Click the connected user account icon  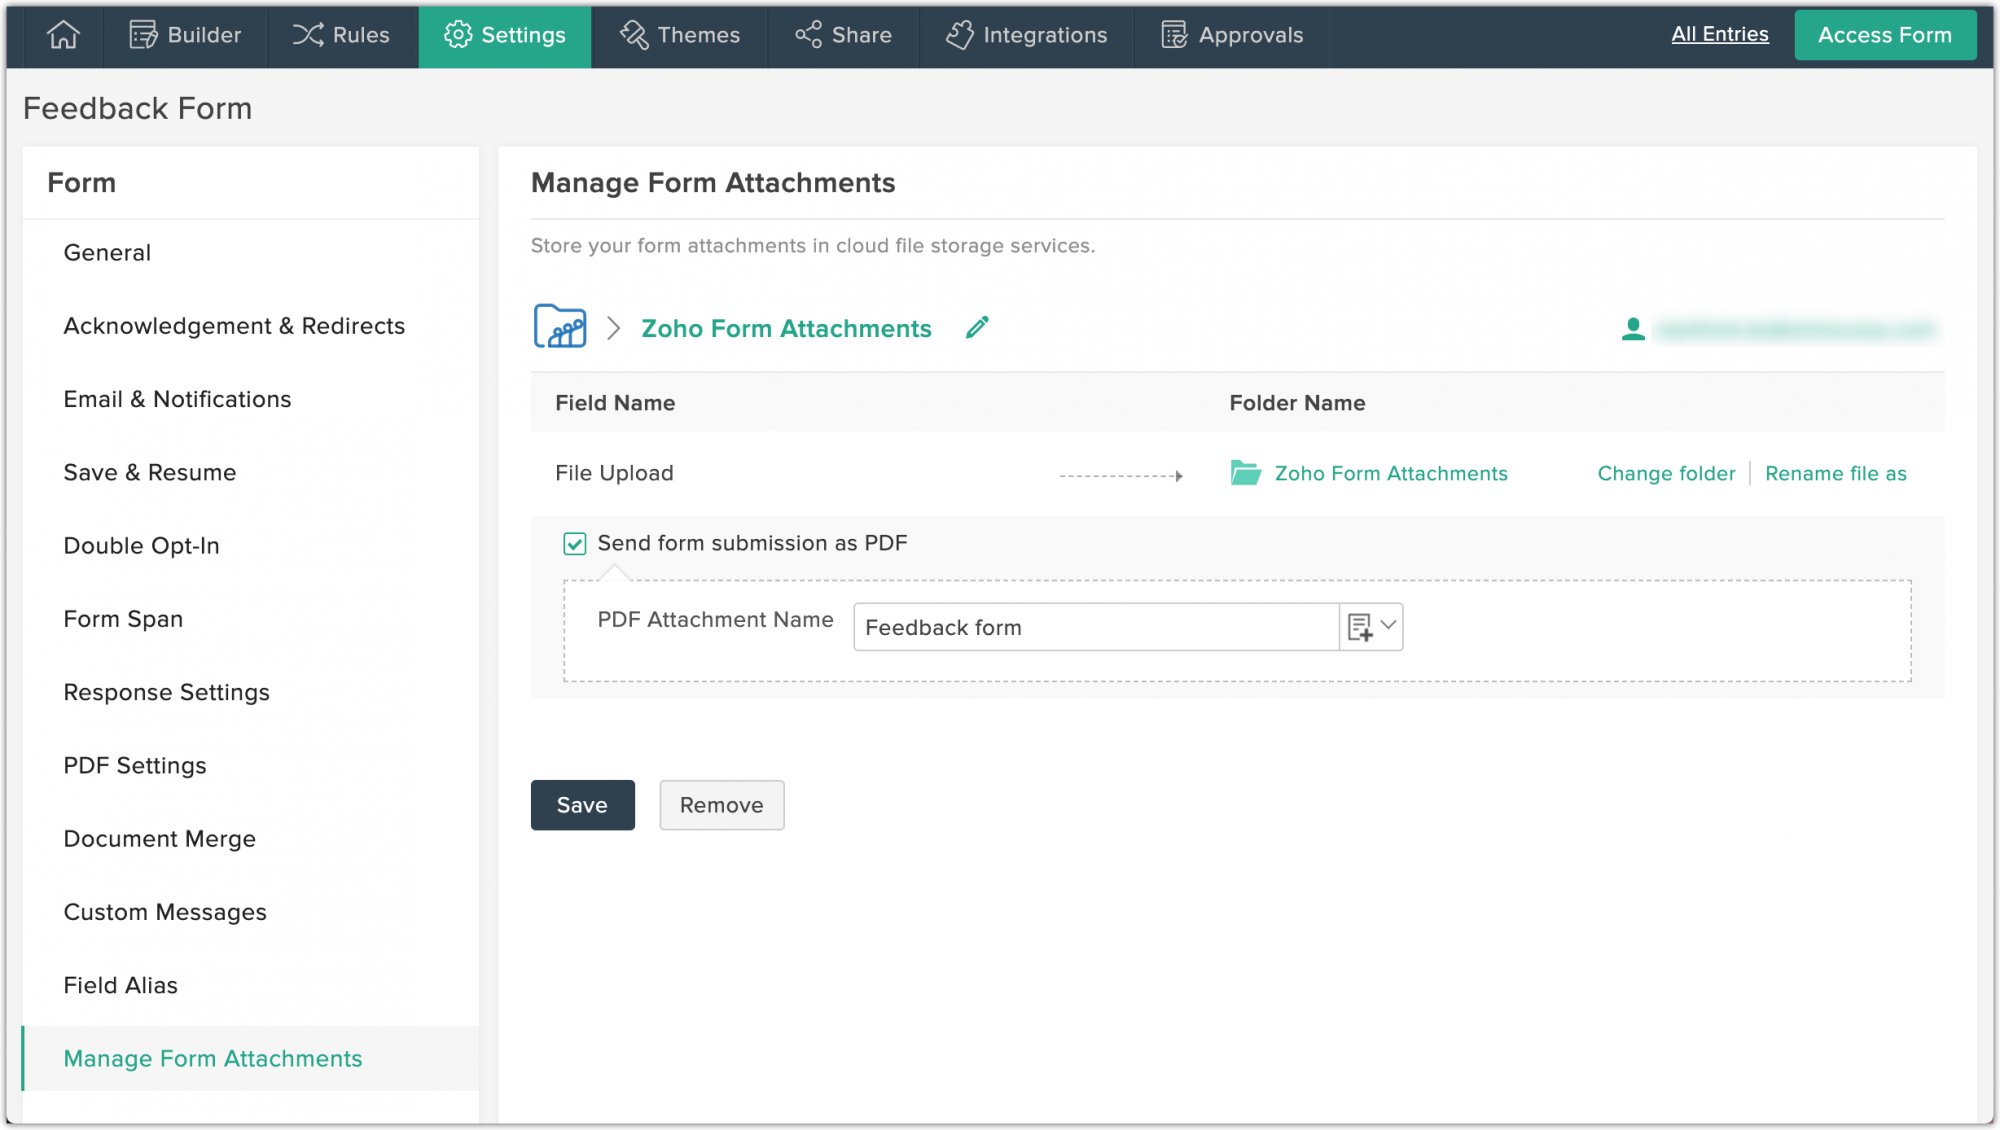pos(1633,328)
